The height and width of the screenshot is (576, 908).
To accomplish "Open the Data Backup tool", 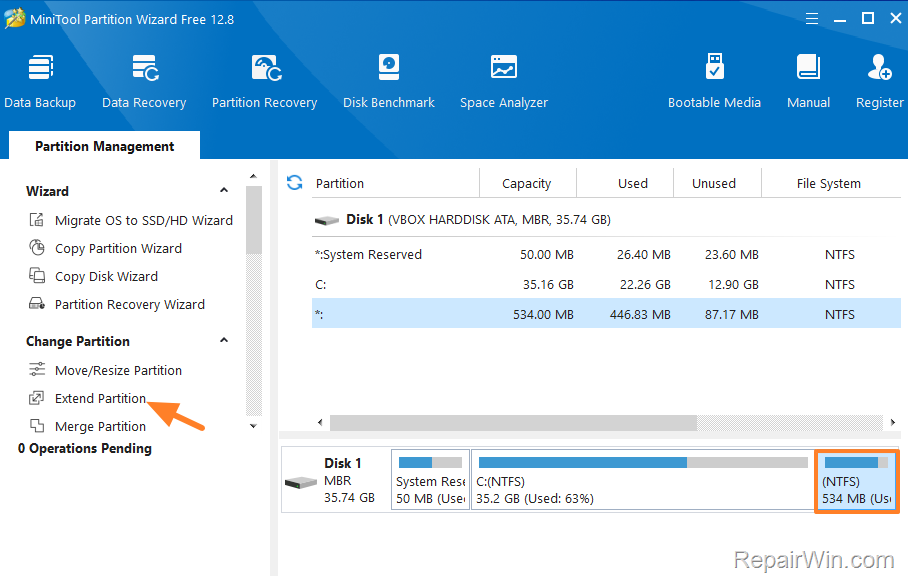I will pos(40,81).
